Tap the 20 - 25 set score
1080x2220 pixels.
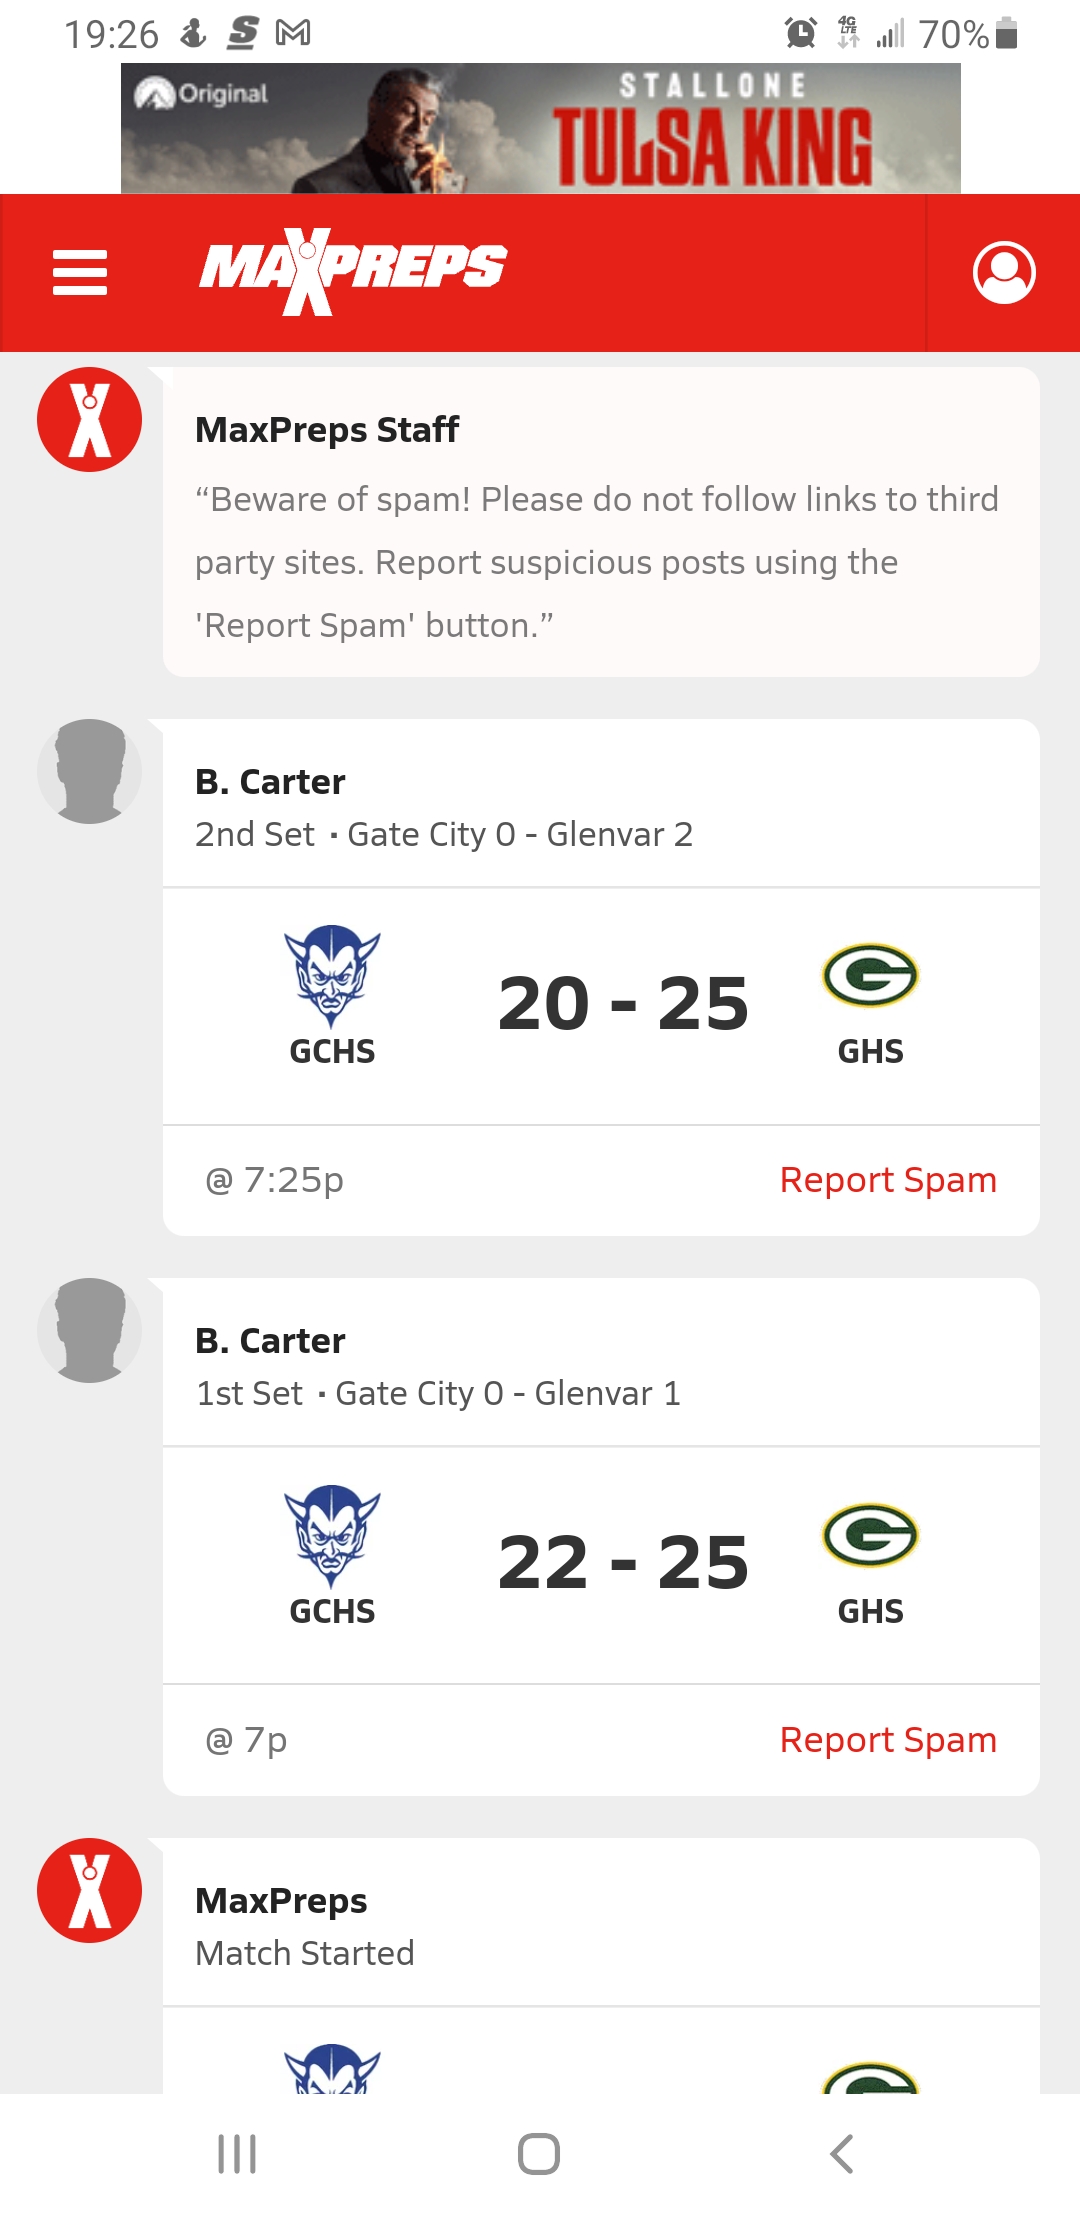point(623,1004)
